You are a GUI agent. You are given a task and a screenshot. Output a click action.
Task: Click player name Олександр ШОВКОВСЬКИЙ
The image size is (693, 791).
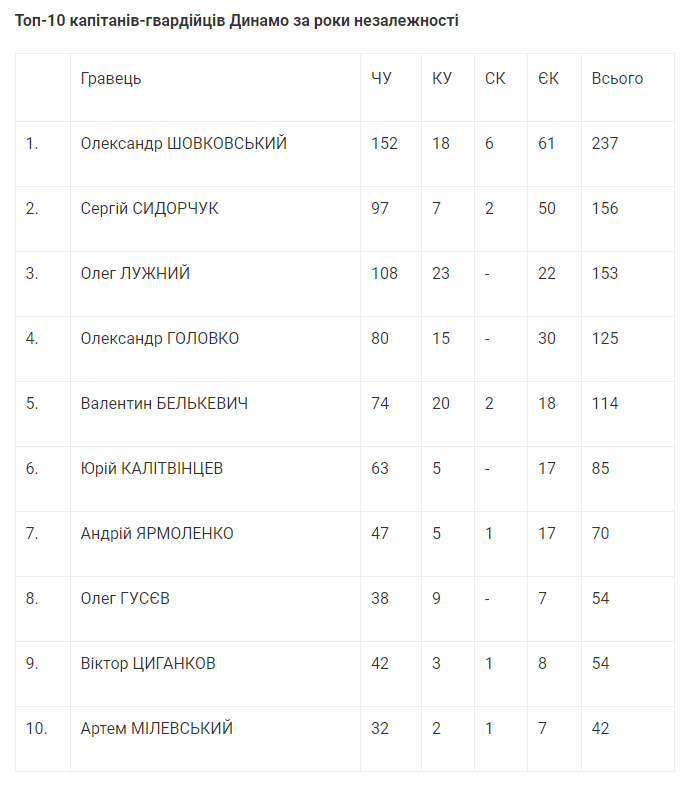point(184,144)
